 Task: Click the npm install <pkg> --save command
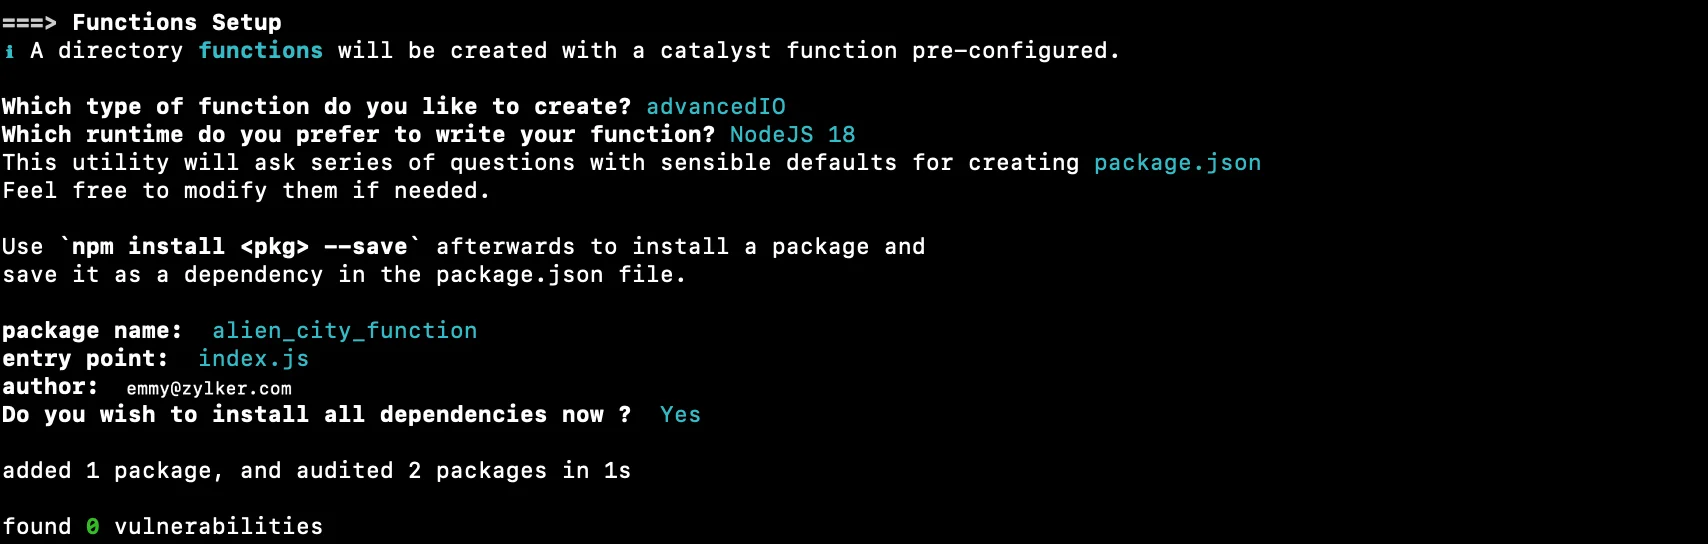tap(240, 246)
